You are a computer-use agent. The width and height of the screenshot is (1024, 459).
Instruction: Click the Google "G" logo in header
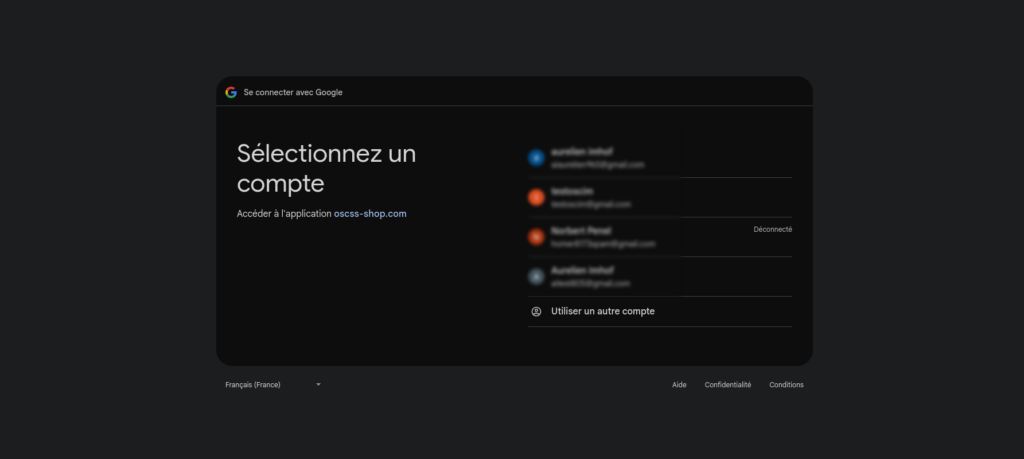coord(231,92)
